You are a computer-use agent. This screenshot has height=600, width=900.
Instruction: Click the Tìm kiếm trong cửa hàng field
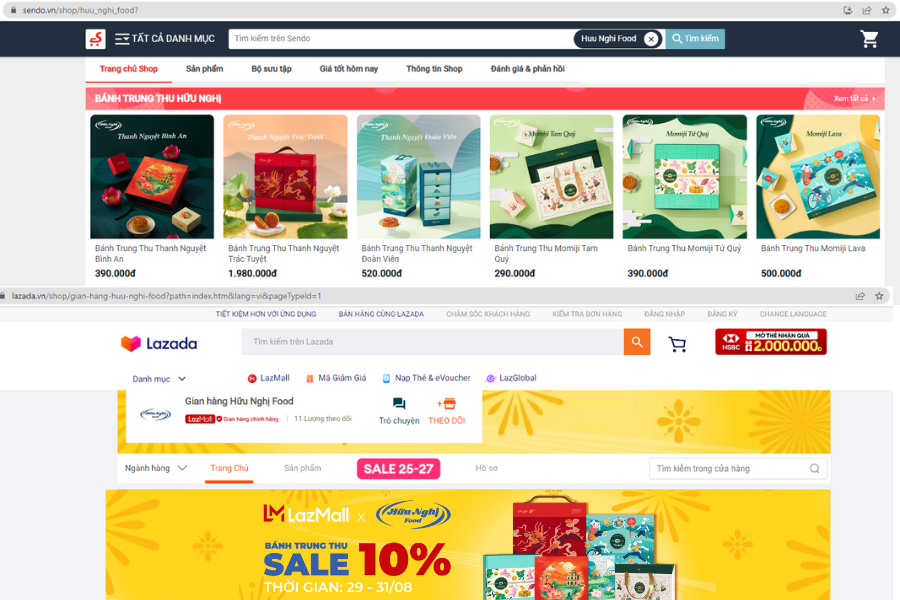click(738, 469)
